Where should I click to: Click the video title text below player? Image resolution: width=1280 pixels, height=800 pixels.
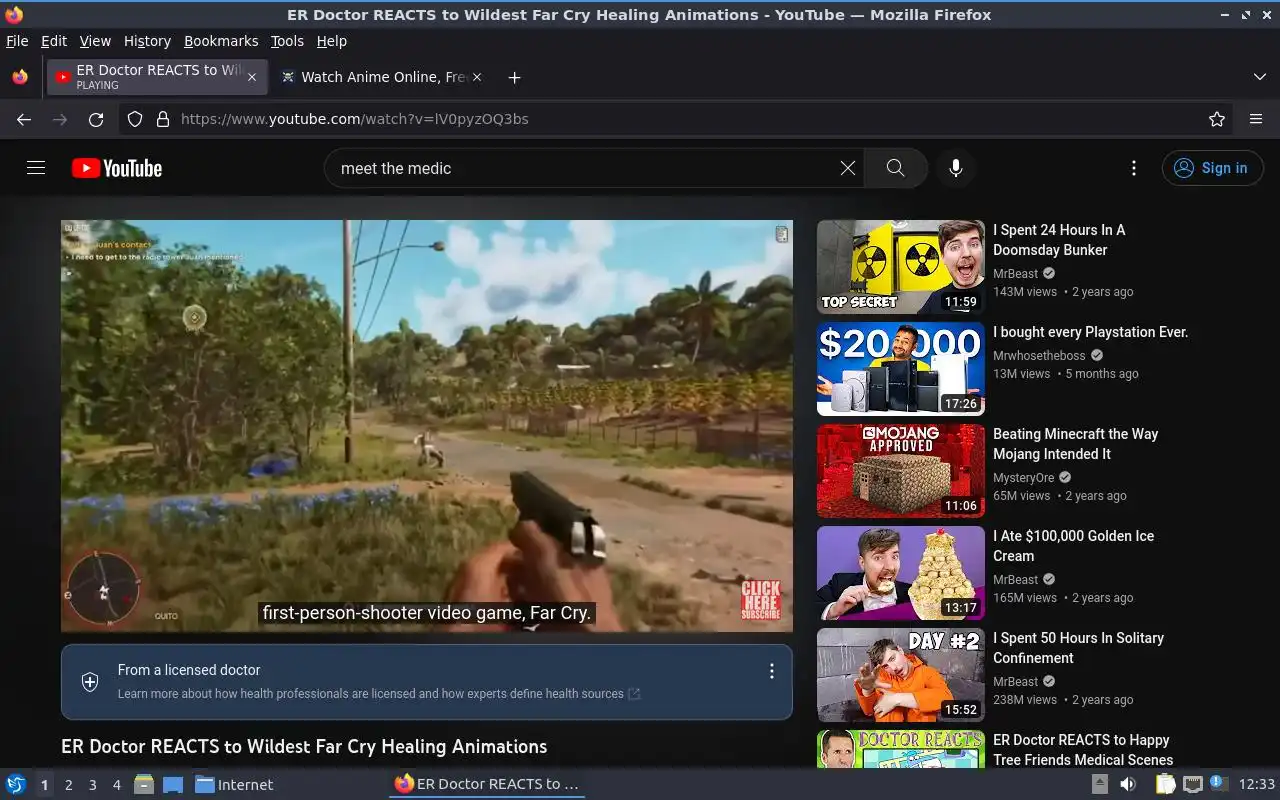coord(304,747)
